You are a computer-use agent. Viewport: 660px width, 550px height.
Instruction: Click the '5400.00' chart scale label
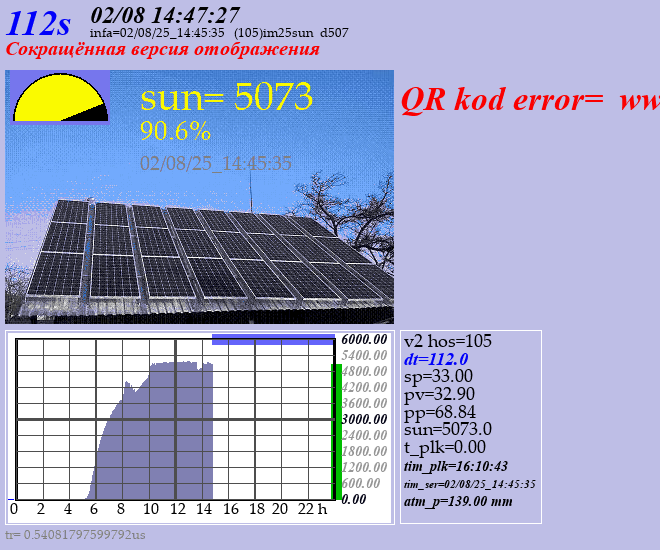[x=364, y=355]
